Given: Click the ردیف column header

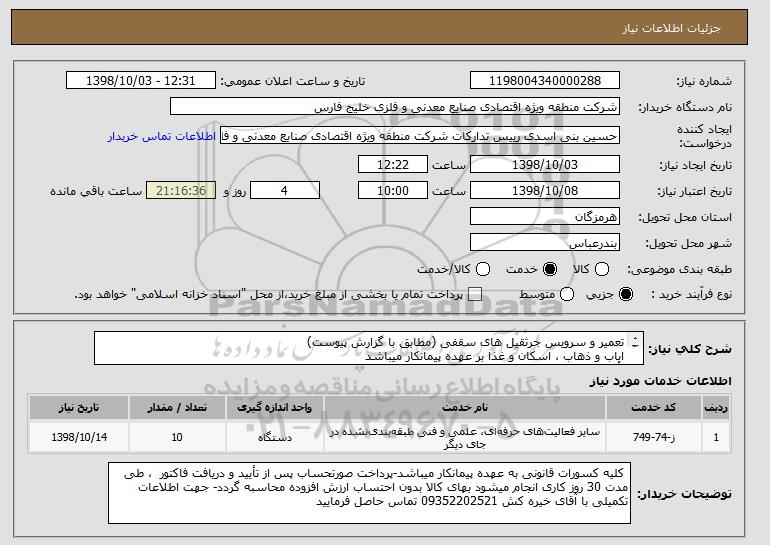Looking at the screenshot, I should [x=716, y=408].
